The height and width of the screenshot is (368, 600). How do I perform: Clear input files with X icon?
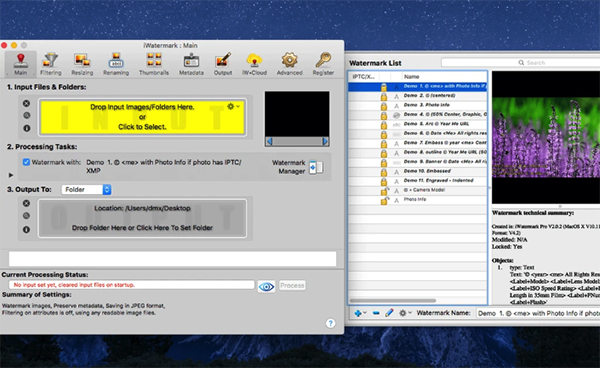26,103
